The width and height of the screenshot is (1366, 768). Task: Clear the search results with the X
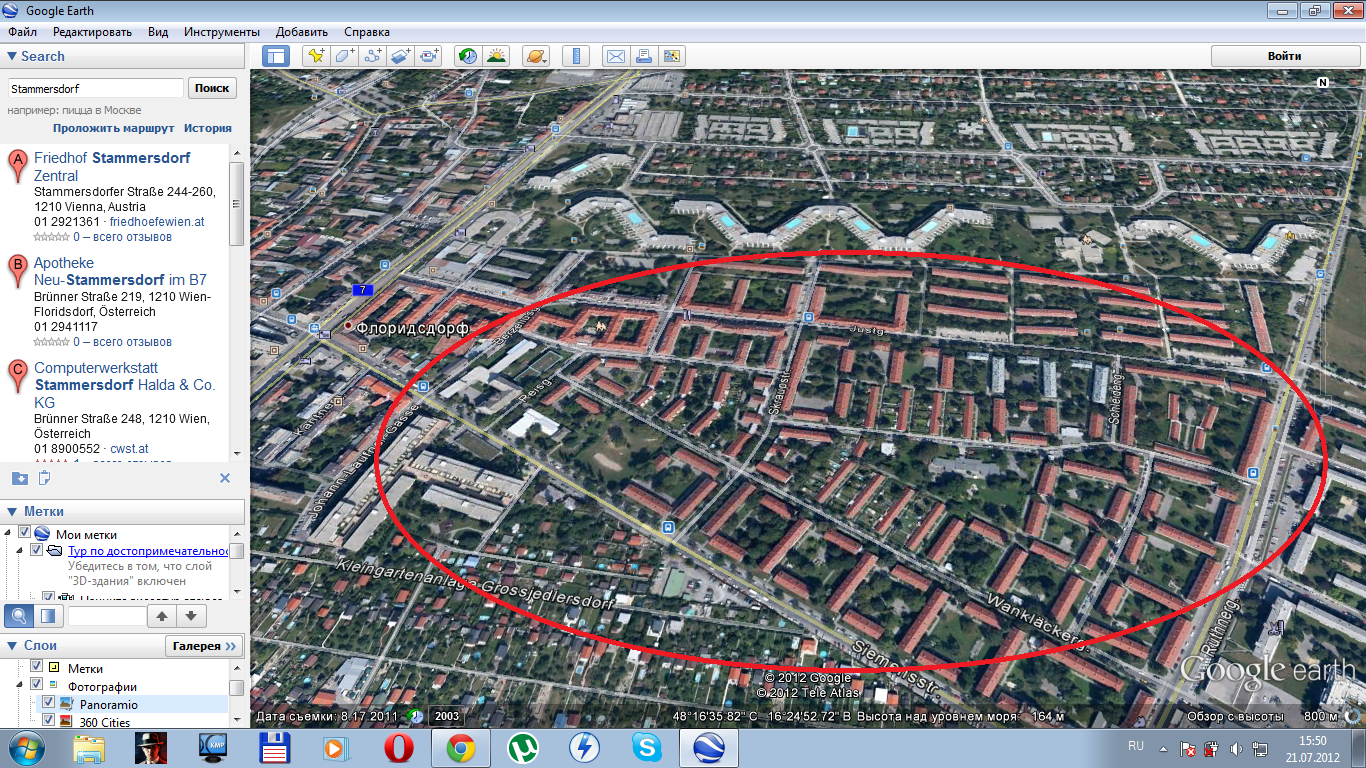click(x=225, y=478)
